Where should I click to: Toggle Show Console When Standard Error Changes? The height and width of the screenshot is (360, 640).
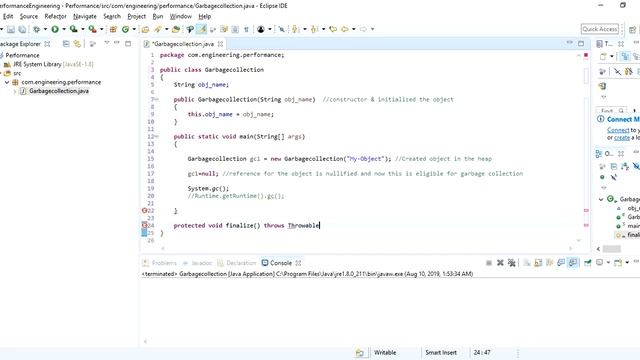click(x=573, y=263)
